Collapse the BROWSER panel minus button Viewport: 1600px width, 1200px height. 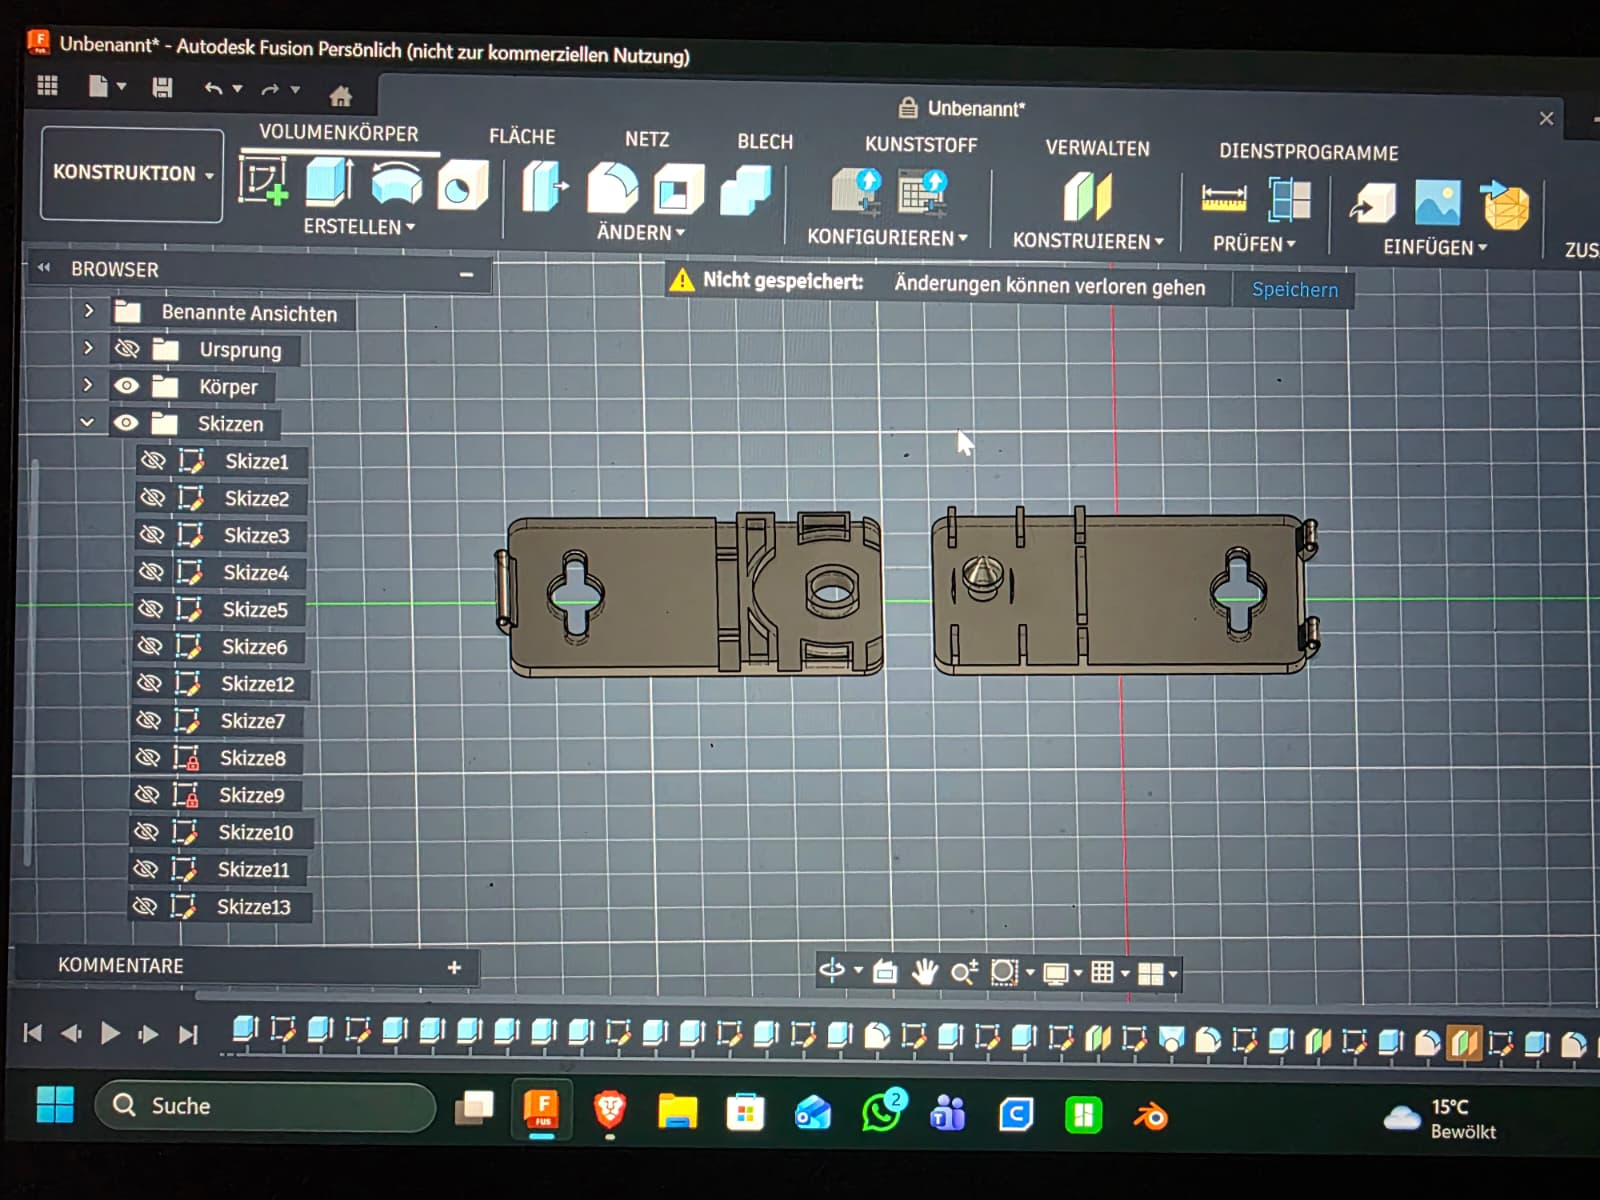466,274
